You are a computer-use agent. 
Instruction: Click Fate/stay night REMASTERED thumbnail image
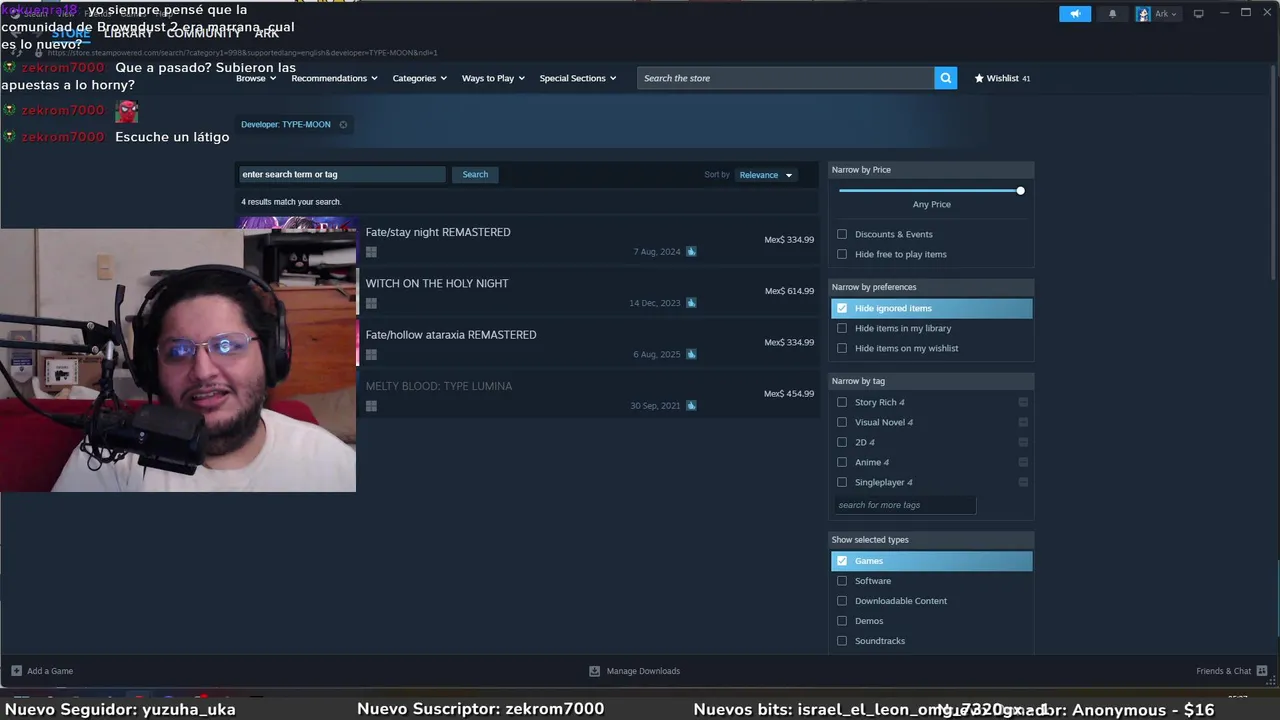297,224
